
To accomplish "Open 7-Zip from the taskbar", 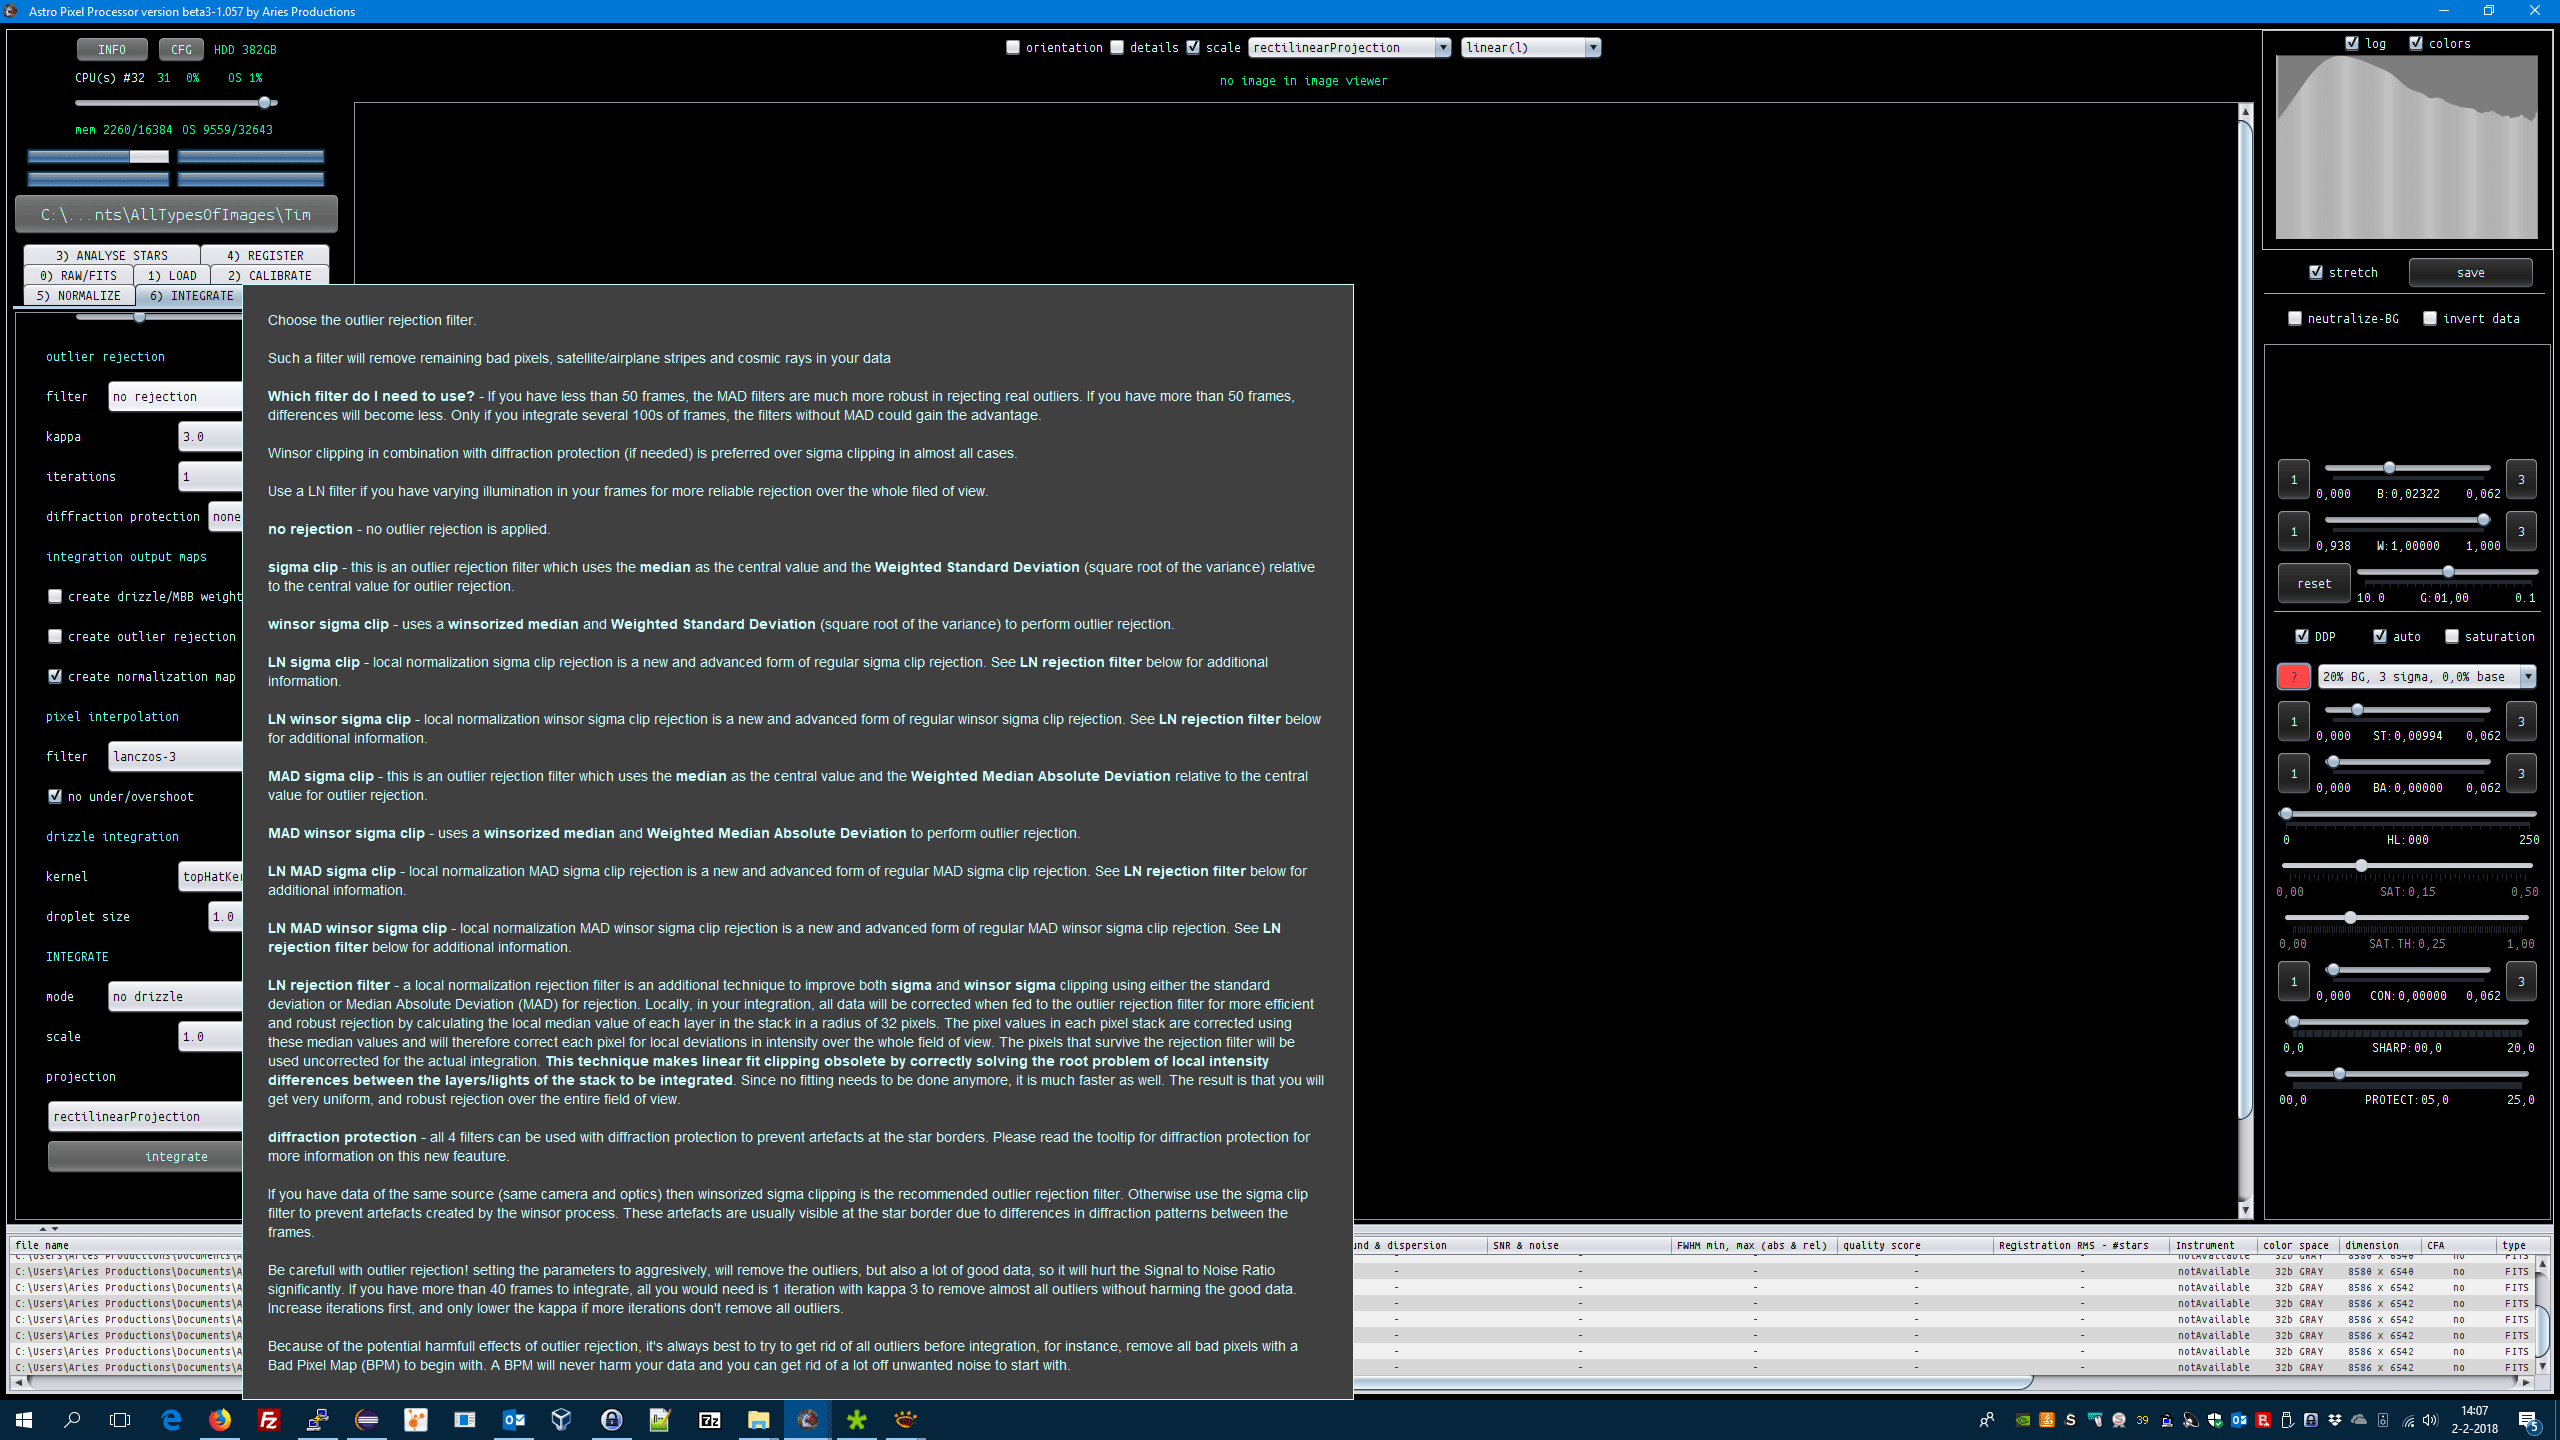I will (x=710, y=1419).
